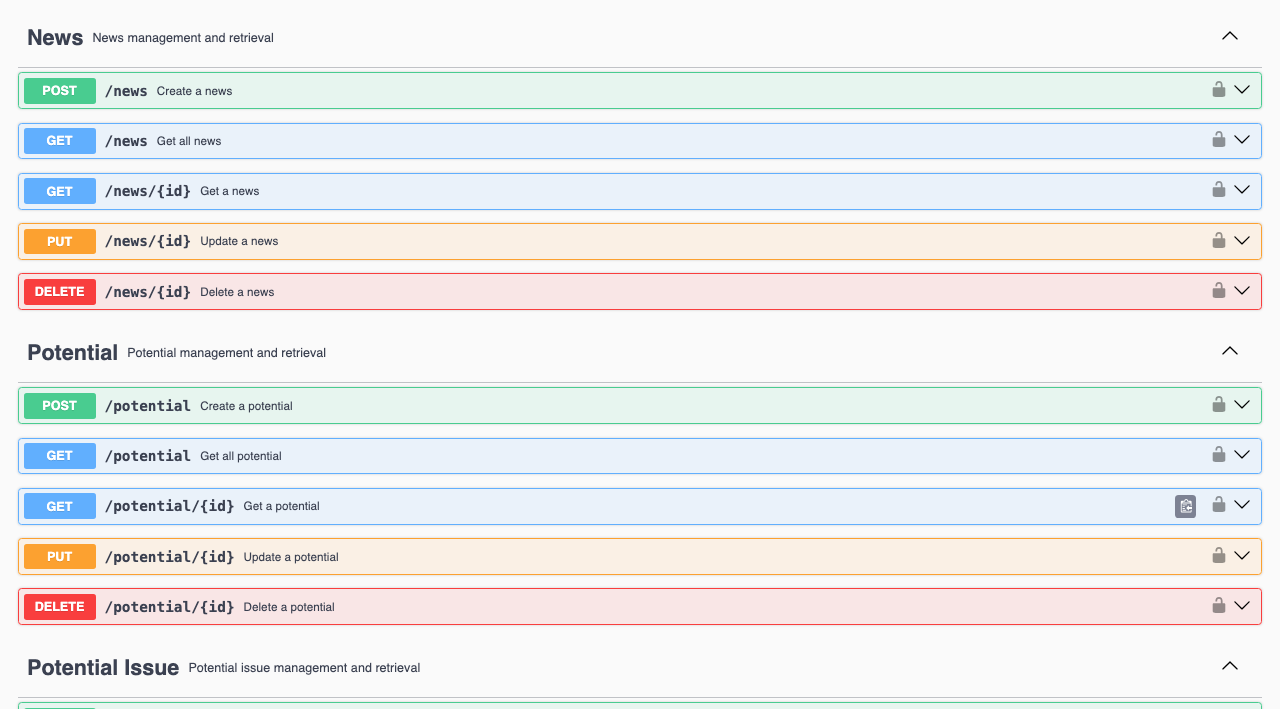The image size is (1280, 709).
Task: Click the lock icon on PUT /potential/{id}
Action: (1218, 556)
